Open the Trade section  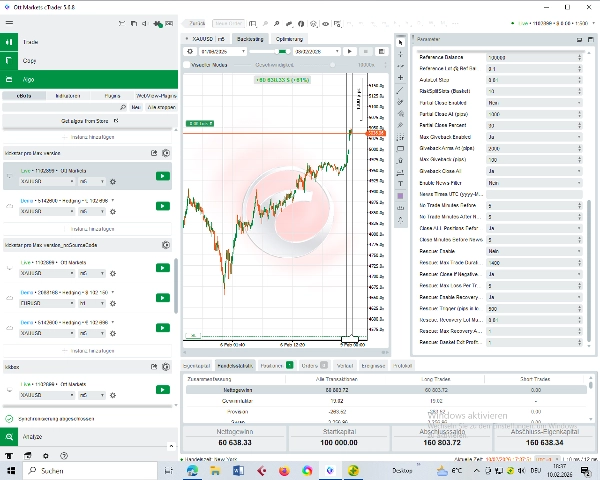coord(89,42)
